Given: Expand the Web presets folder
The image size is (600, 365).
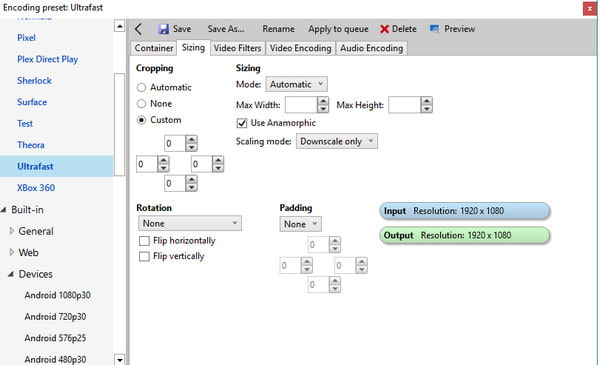Looking at the screenshot, I should (x=11, y=253).
